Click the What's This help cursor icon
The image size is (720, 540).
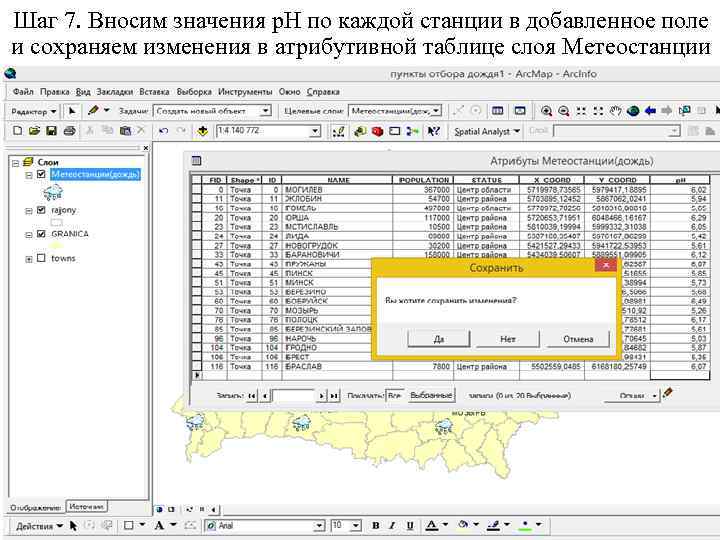pyautogui.click(x=433, y=132)
